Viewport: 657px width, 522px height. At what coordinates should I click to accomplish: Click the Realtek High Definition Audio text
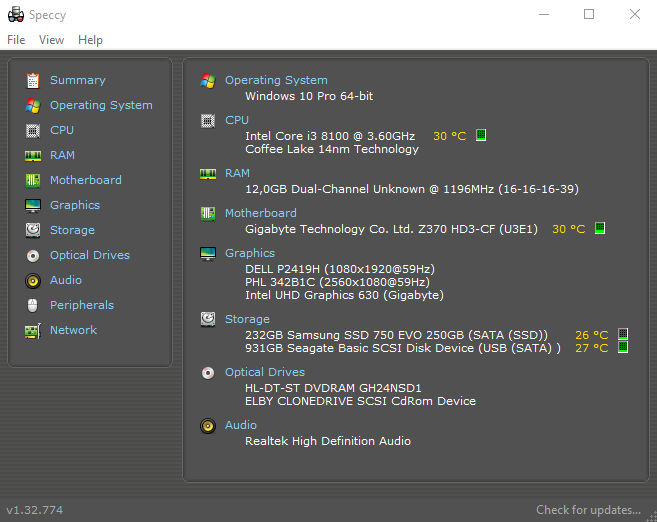pyautogui.click(x=328, y=441)
